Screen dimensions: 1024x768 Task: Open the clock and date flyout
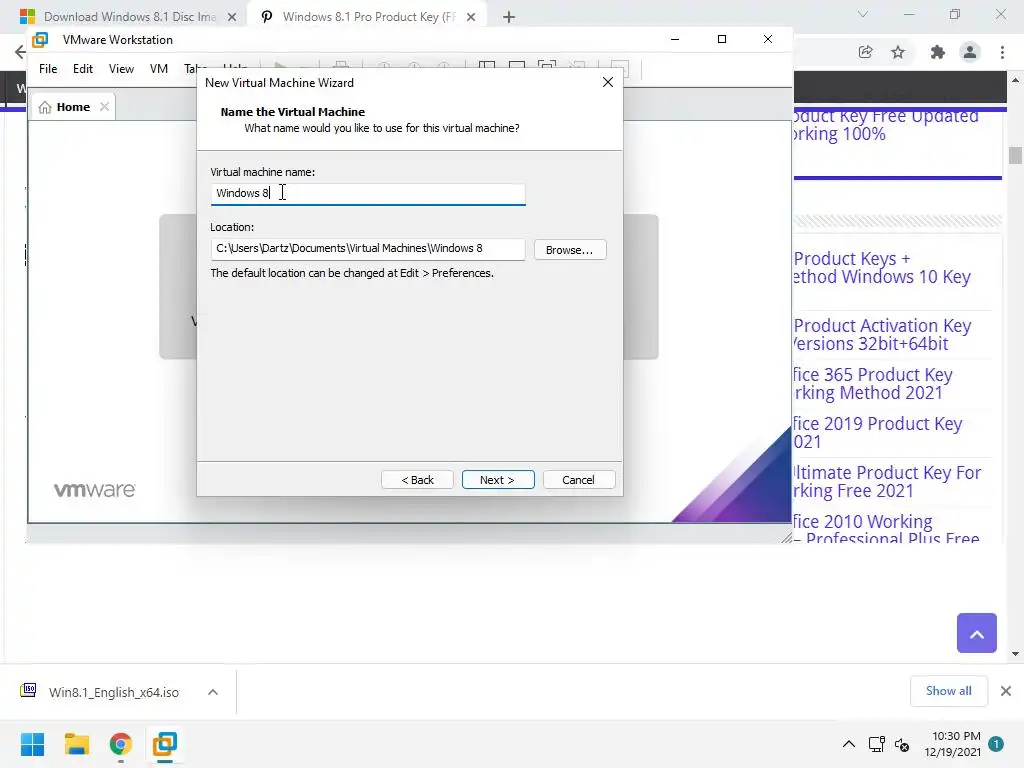[x=952, y=744]
